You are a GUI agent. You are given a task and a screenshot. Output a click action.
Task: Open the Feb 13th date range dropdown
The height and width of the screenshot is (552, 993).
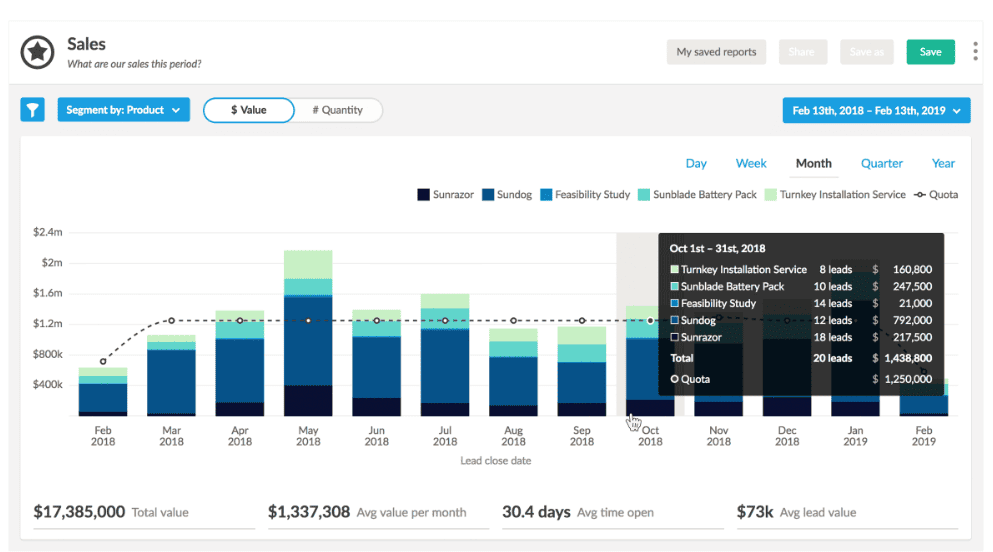pos(876,110)
